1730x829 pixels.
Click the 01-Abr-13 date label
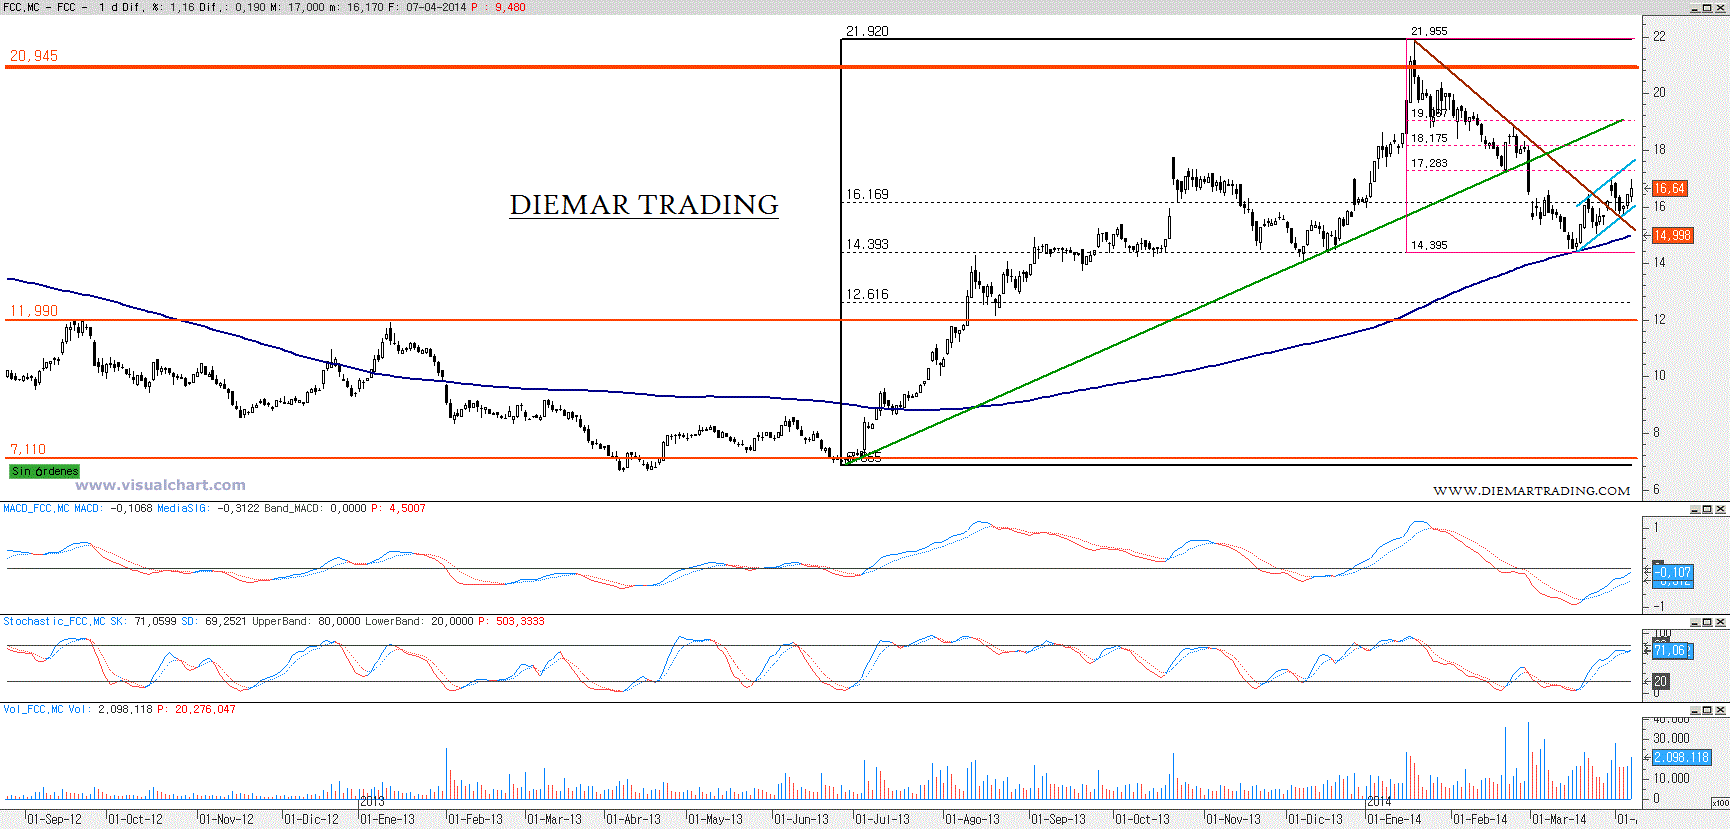(633, 819)
